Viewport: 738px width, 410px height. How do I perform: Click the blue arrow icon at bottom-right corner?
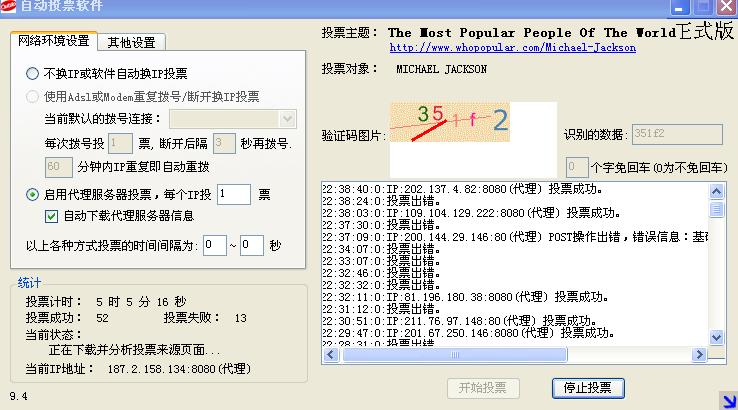[729, 401]
